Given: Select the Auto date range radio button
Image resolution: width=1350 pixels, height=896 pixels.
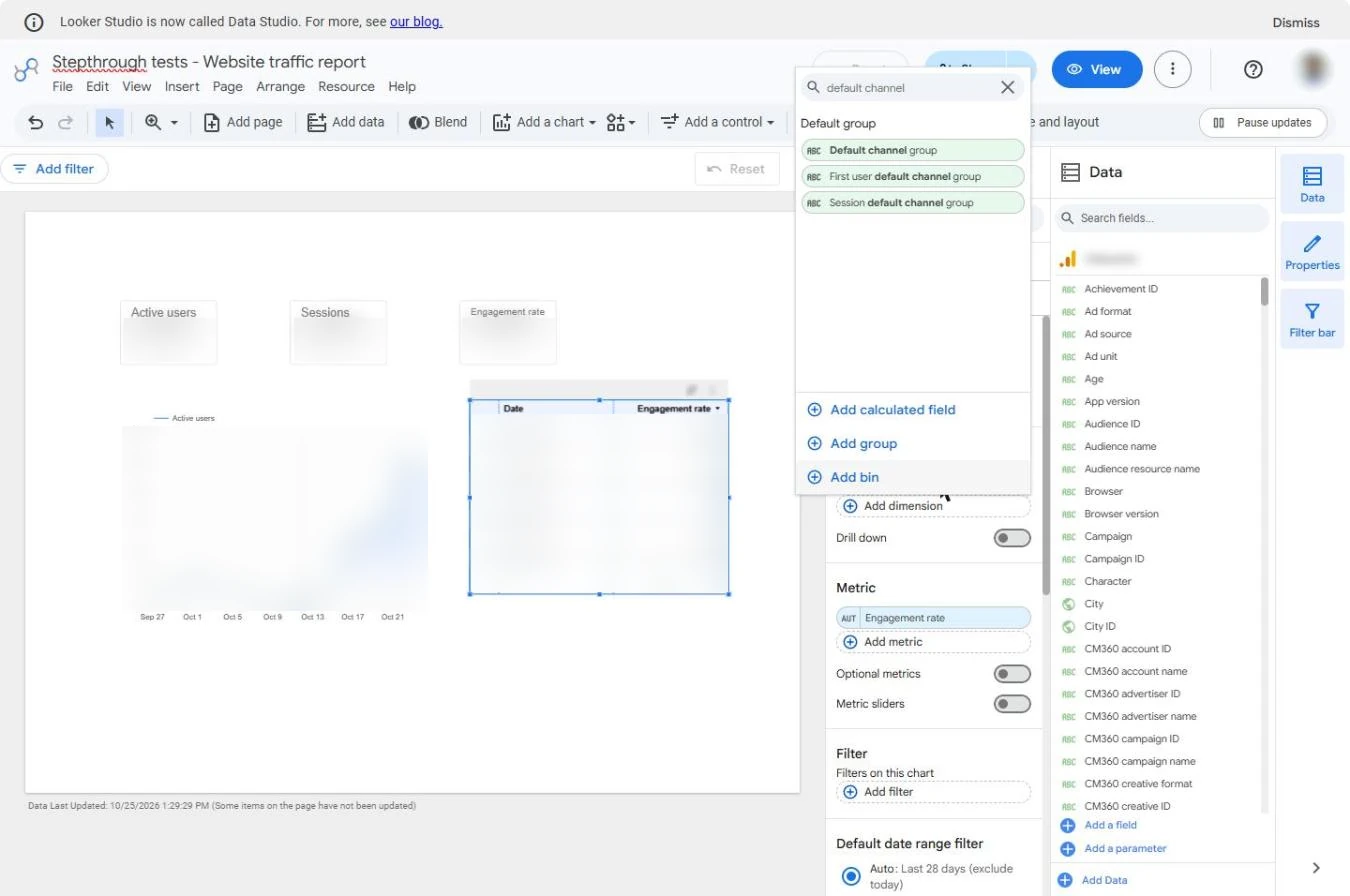Looking at the screenshot, I should tap(851, 876).
